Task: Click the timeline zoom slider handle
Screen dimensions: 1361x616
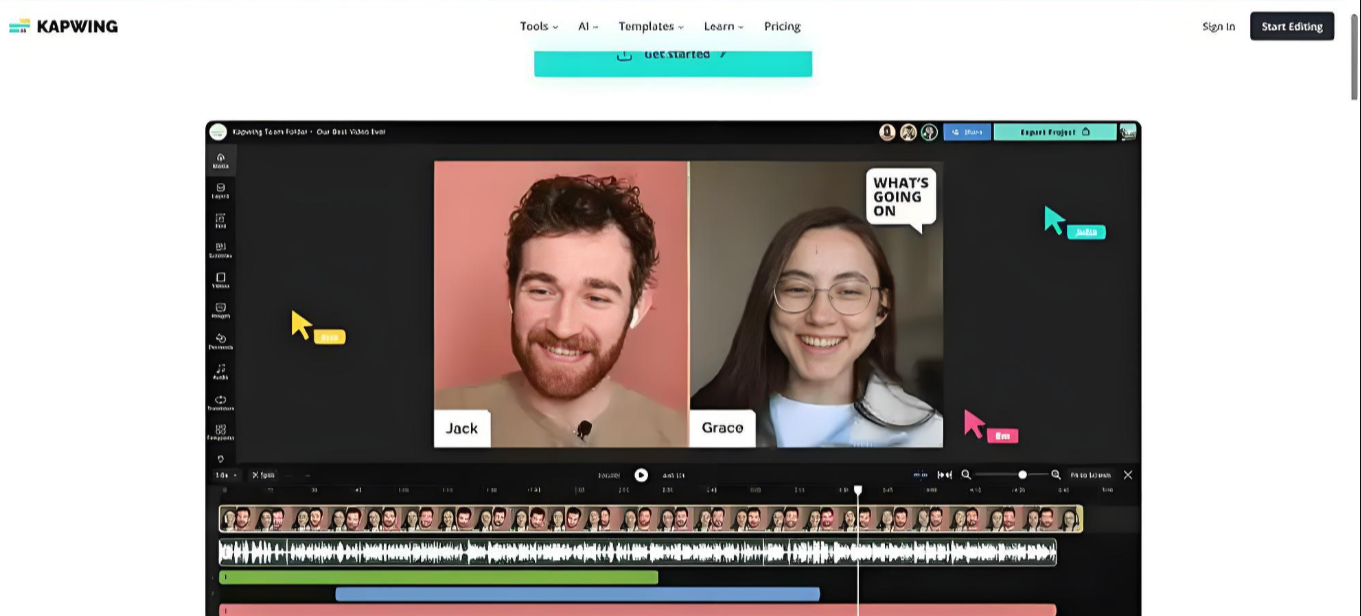Action: [x=1022, y=475]
